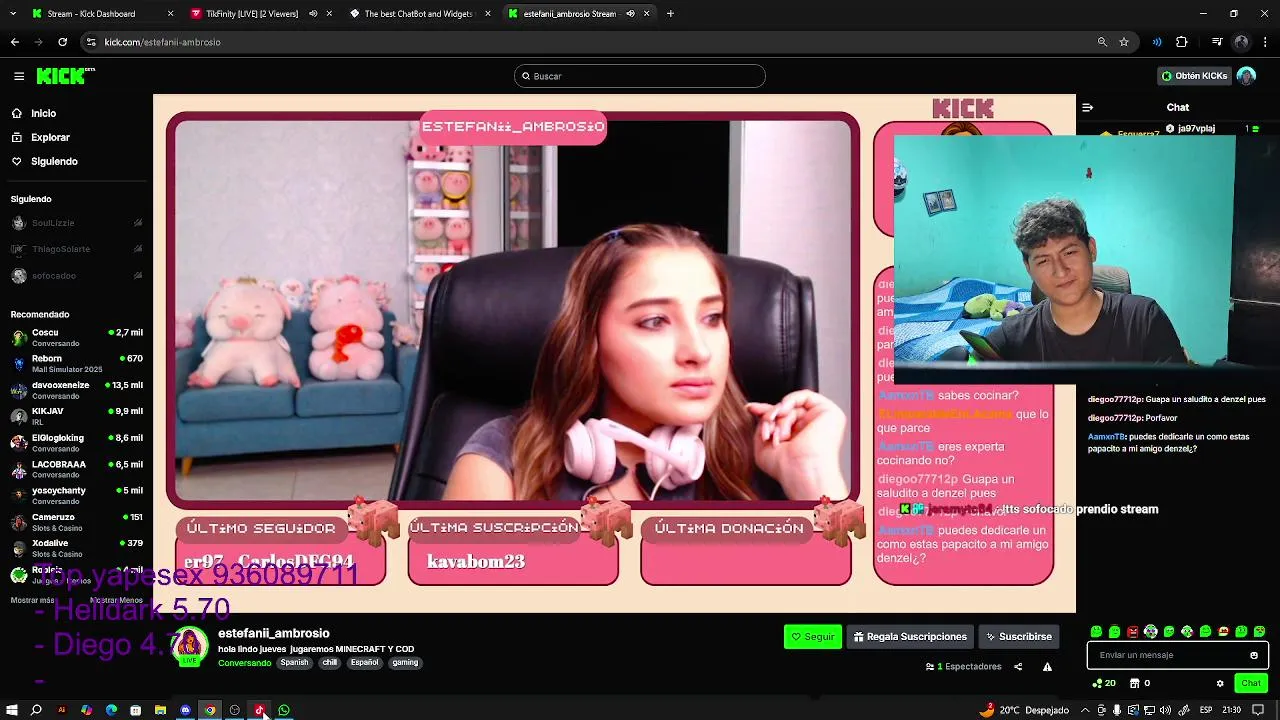This screenshot has height=720, width=1280.
Task: Open the Kick hamburger menu
Action: [x=19, y=76]
